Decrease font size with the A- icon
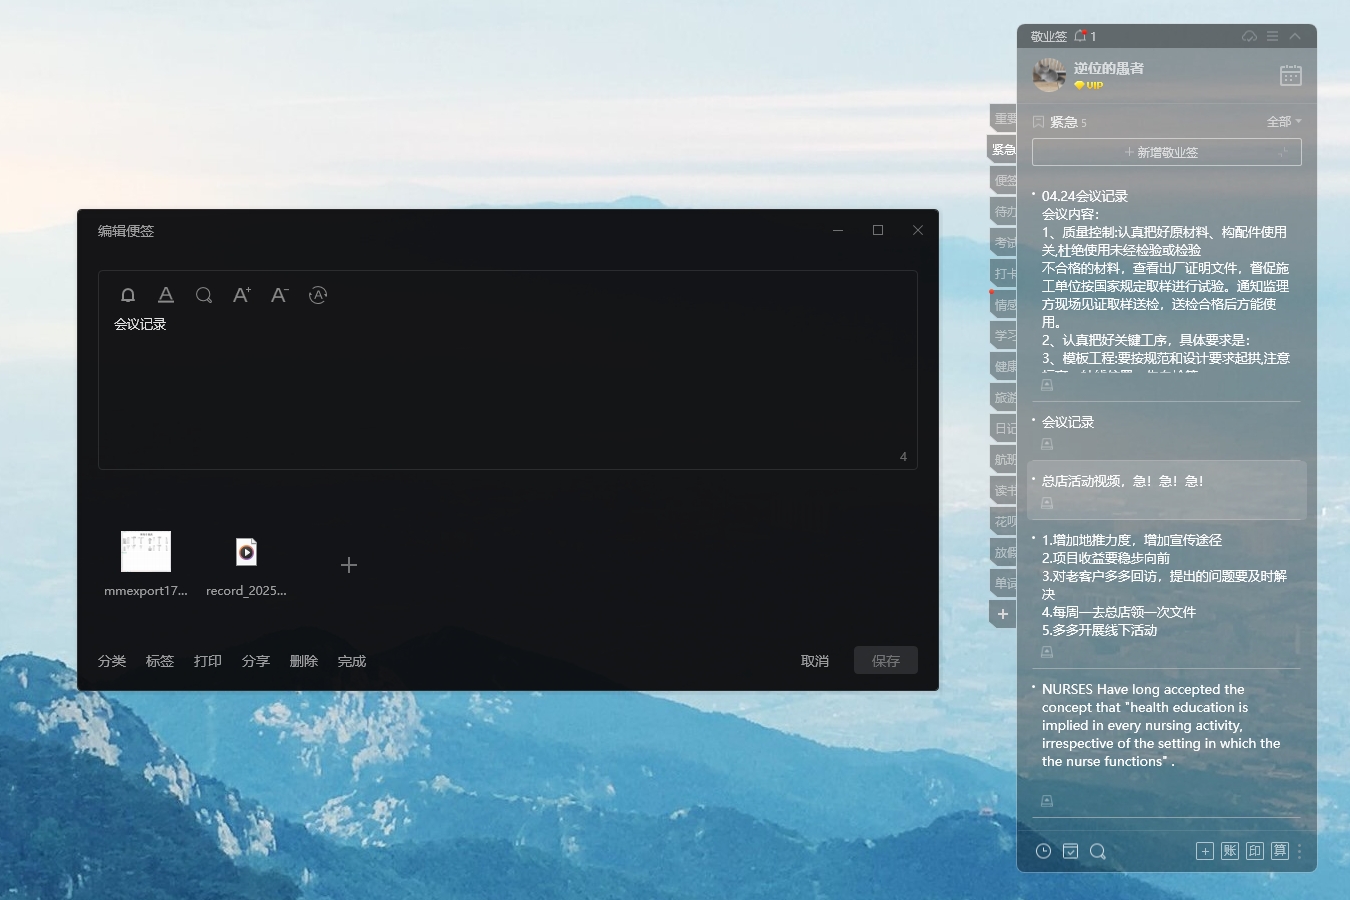The width and height of the screenshot is (1350, 900). 280,295
